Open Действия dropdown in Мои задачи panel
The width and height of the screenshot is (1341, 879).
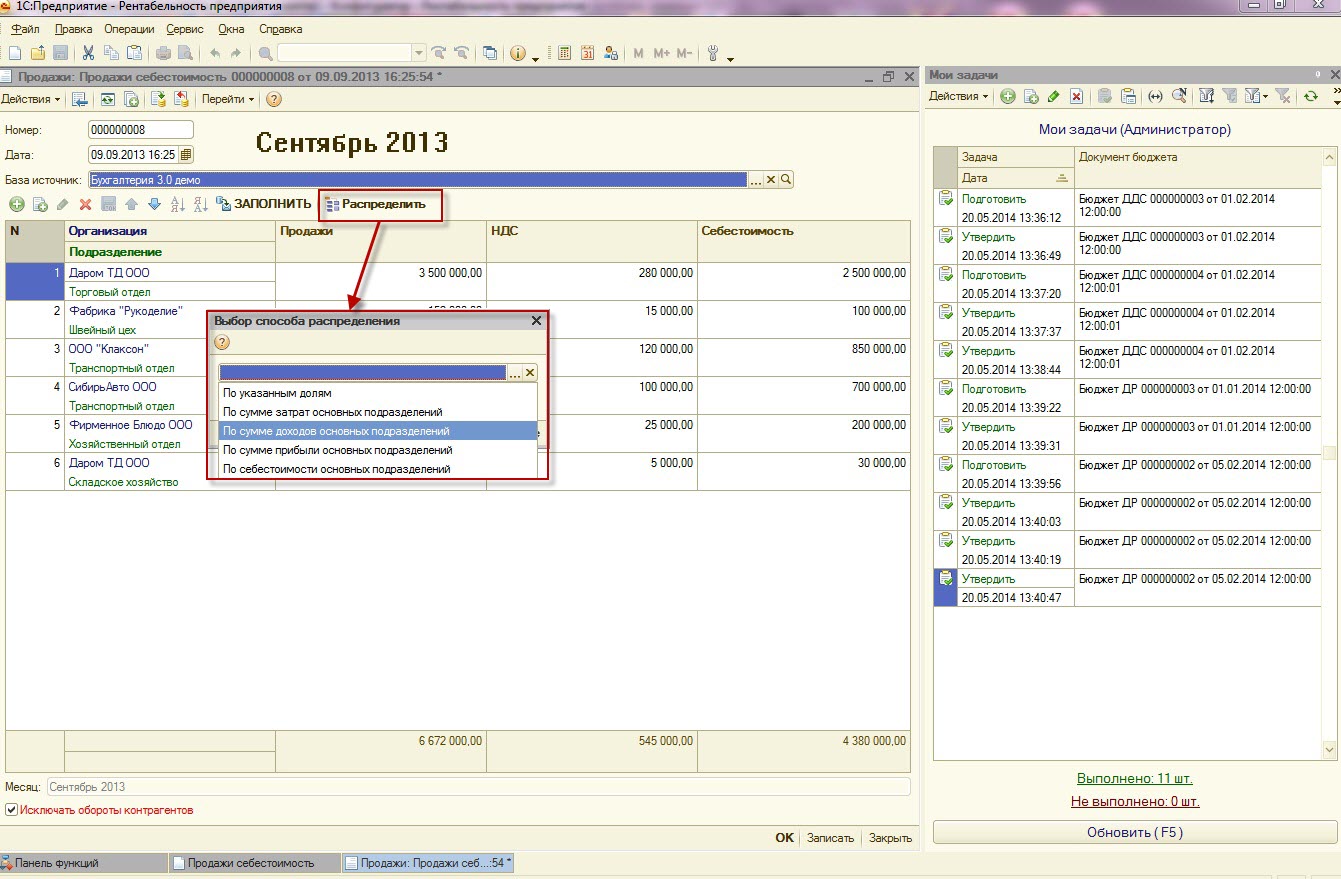click(959, 96)
